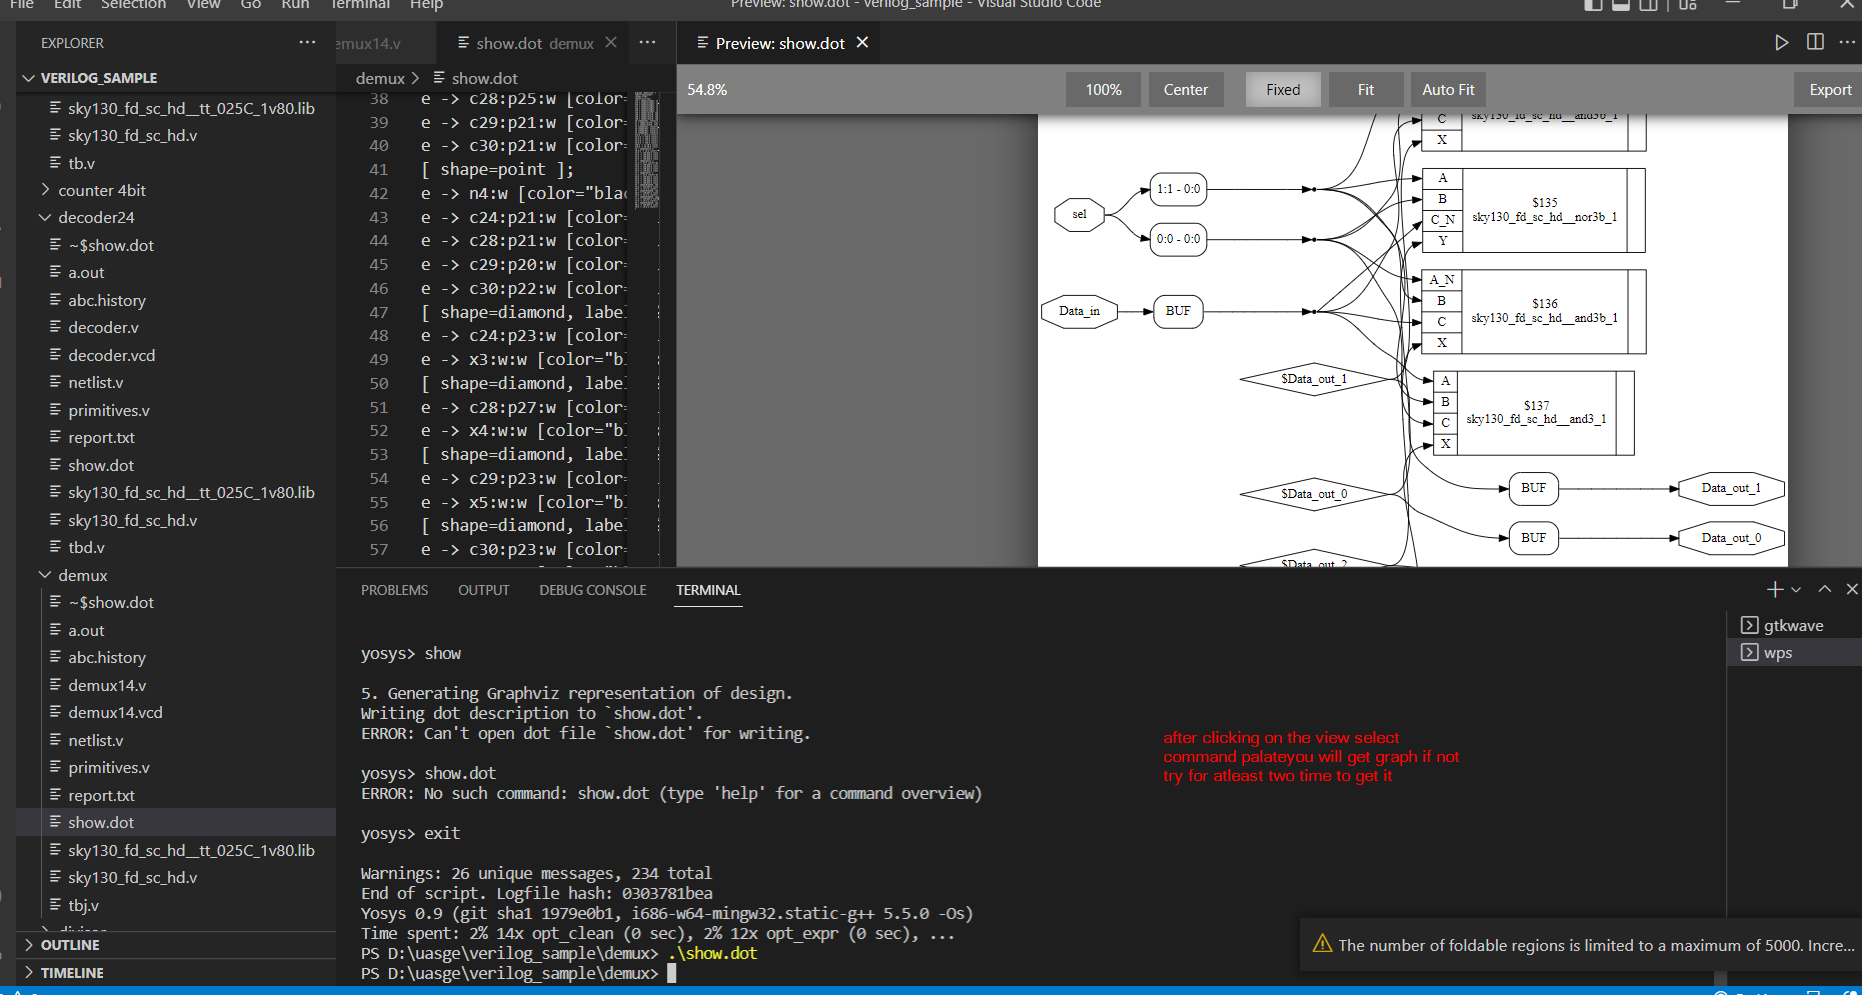Viewport: 1862px width, 995px height.
Task: Open the Go menu
Action: (x=250, y=4)
